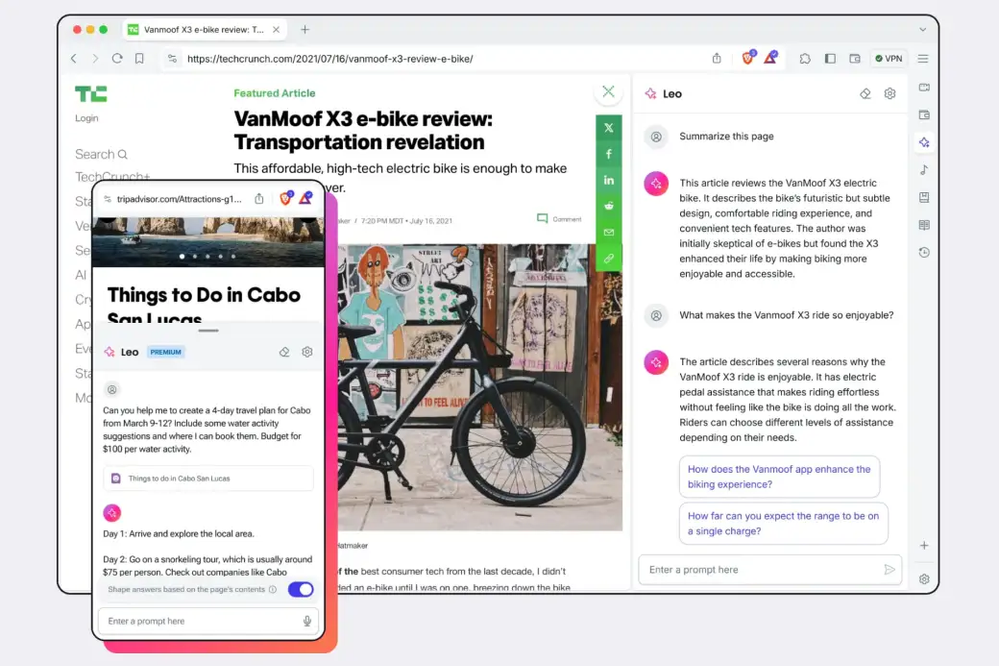The height and width of the screenshot is (666, 999).
Task: Open settings gear in desktop Leo panel header
Action: (890, 94)
